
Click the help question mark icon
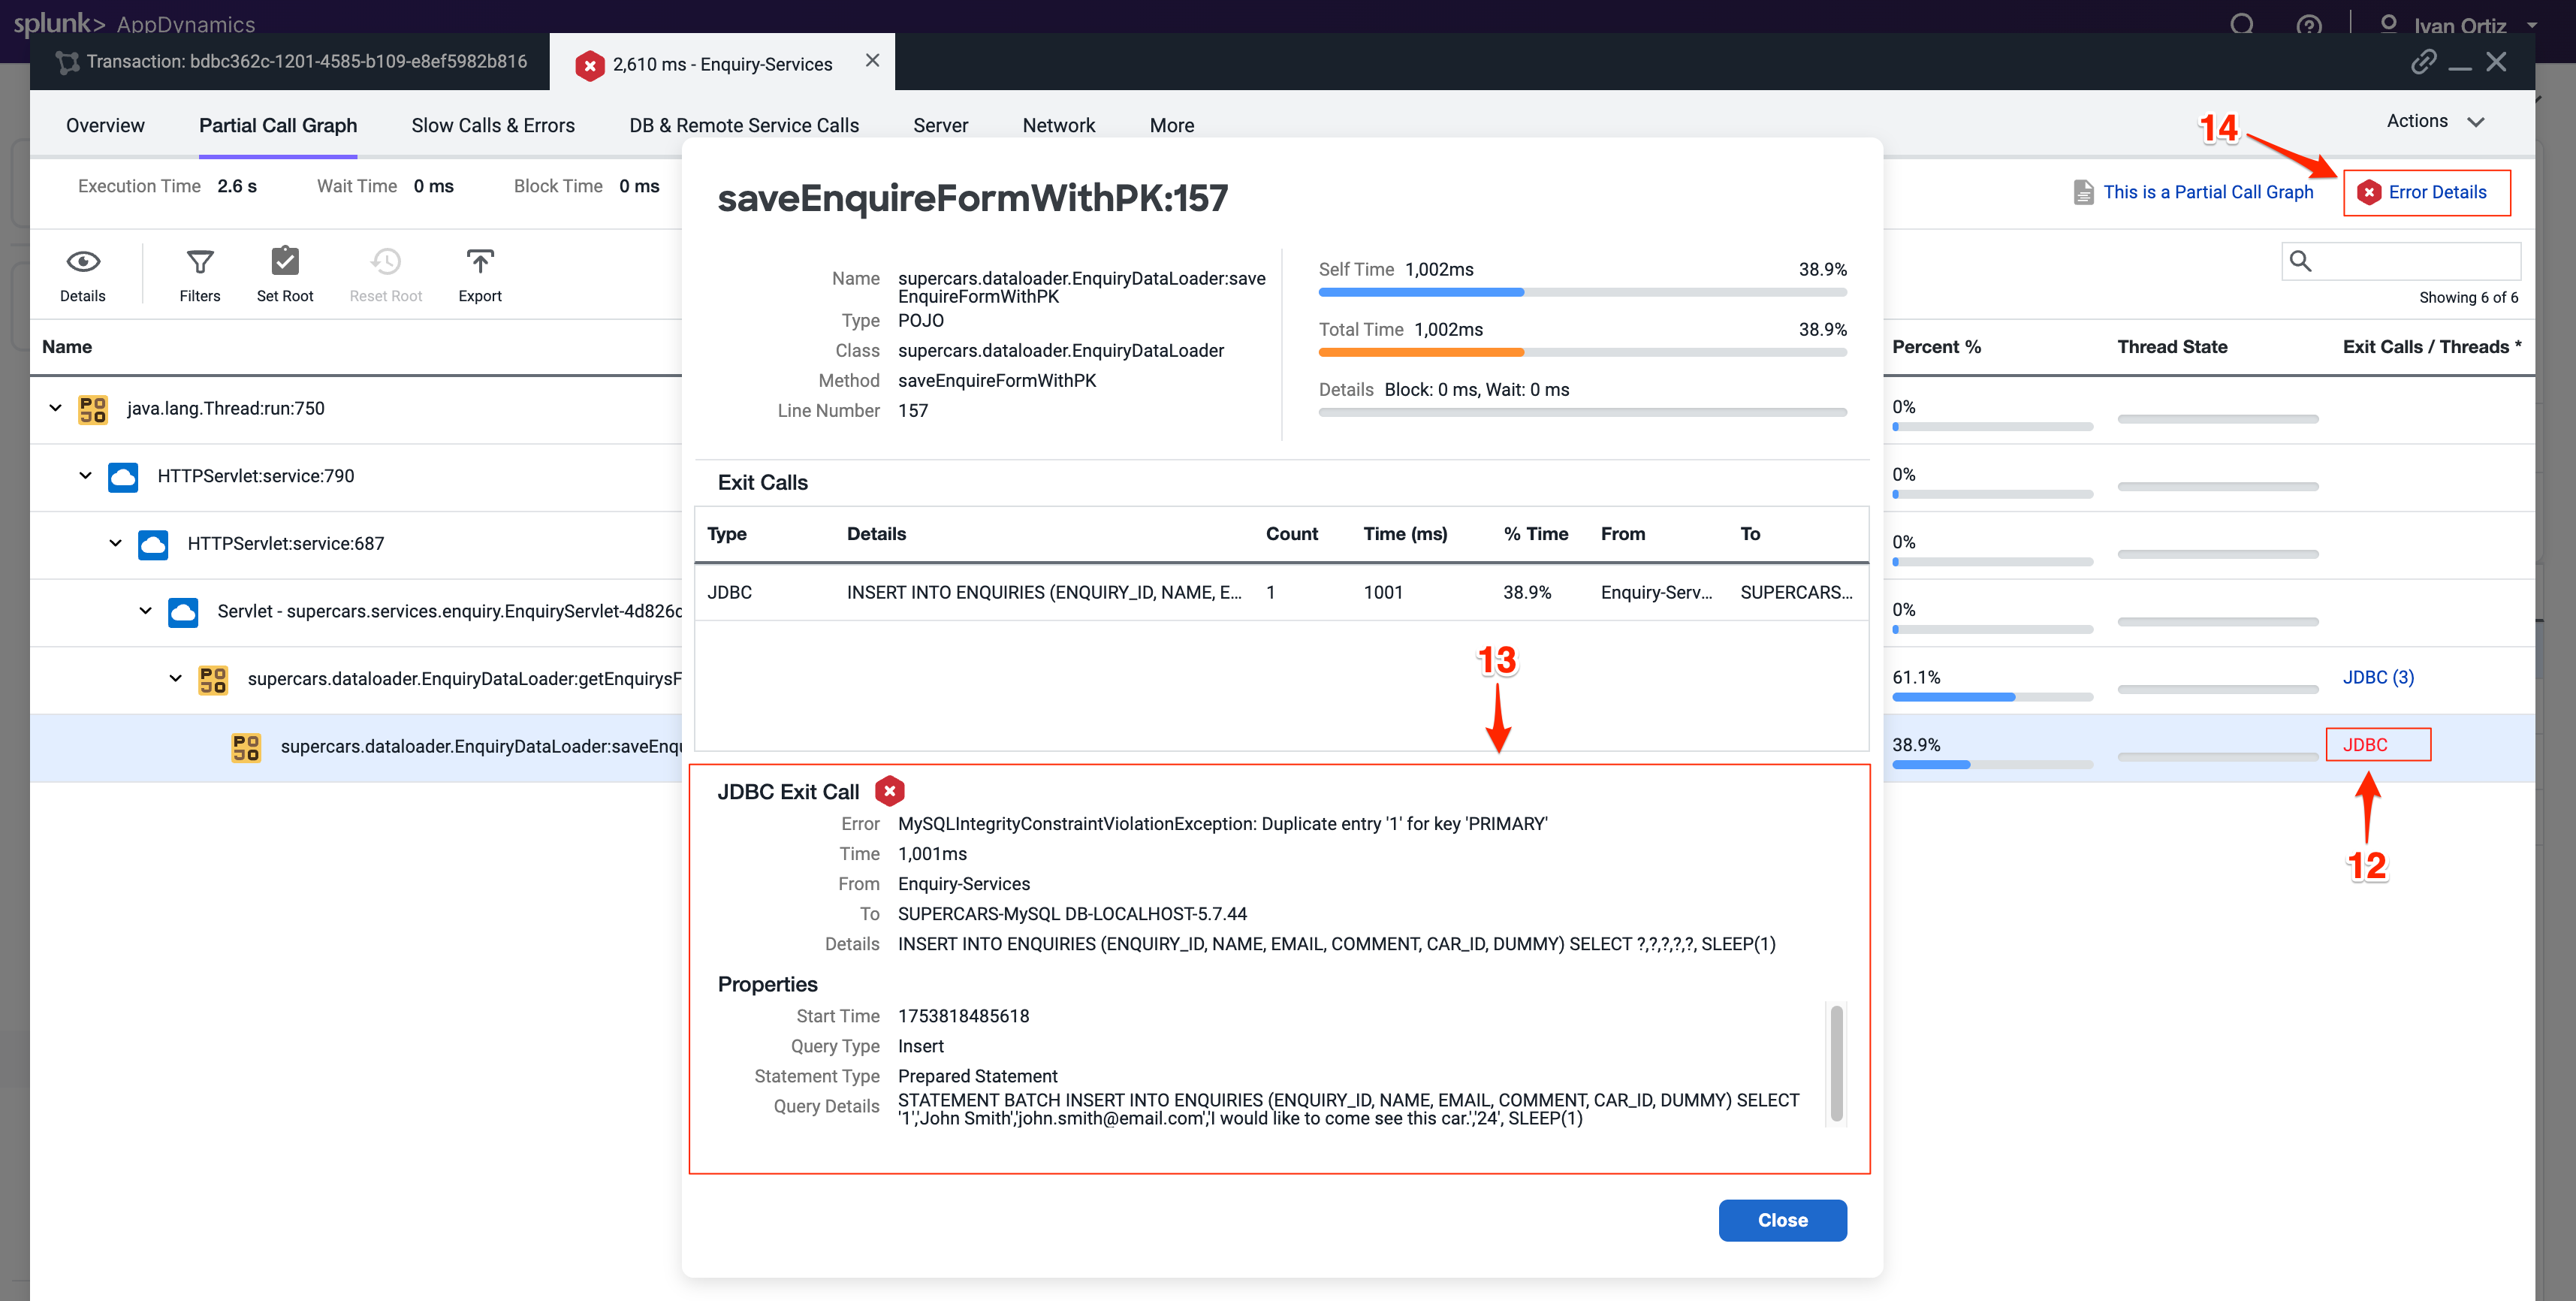[x=2309, y=25]
